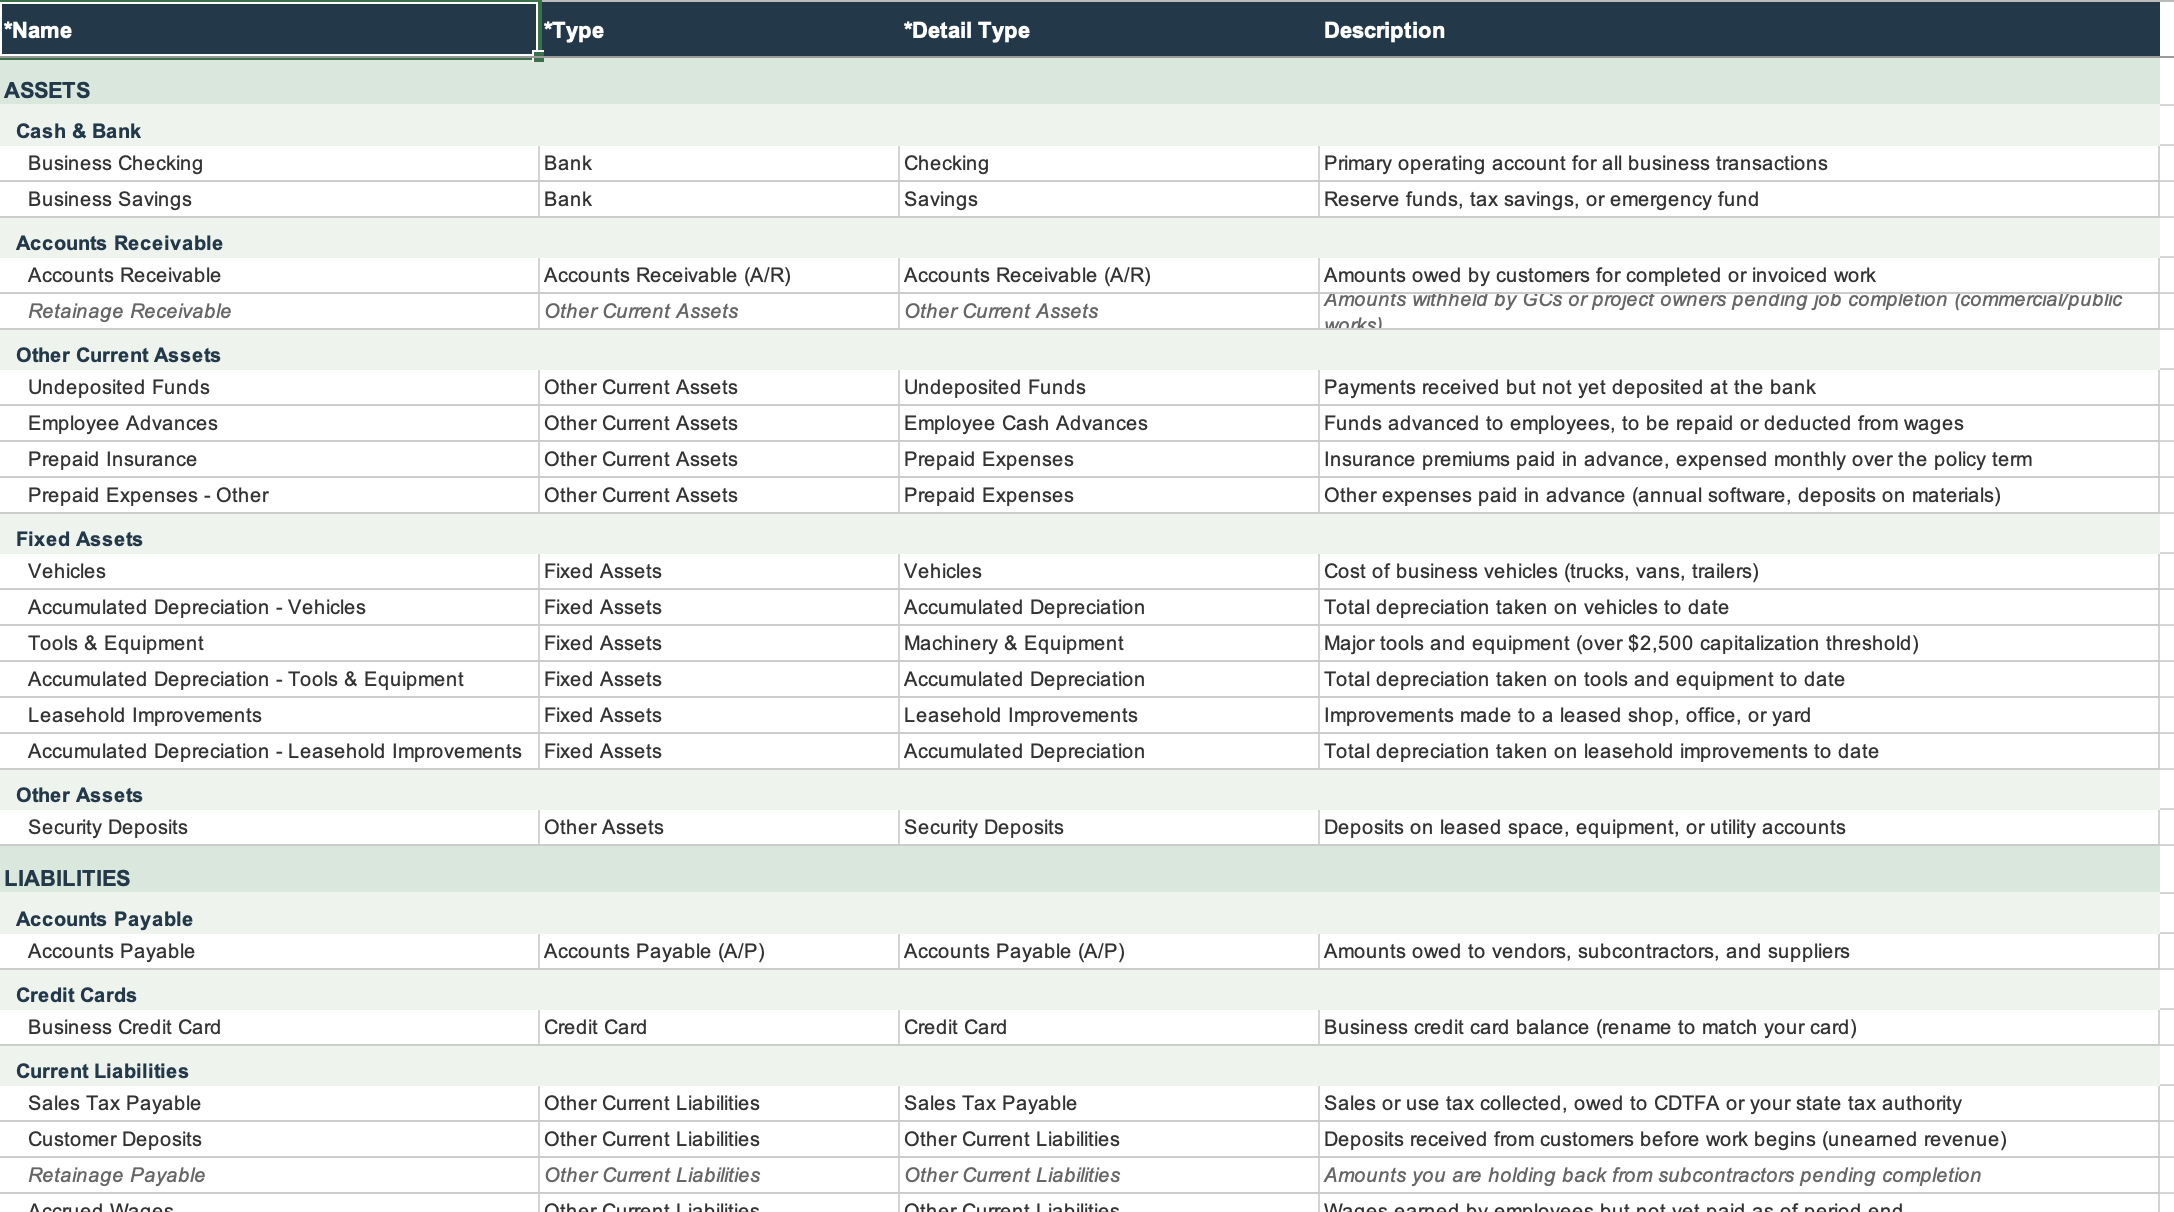Image resolution: width=2174 pixels, height=1212 pixels.
Task: Select the *Name header cell
Action: pos(269,30)
